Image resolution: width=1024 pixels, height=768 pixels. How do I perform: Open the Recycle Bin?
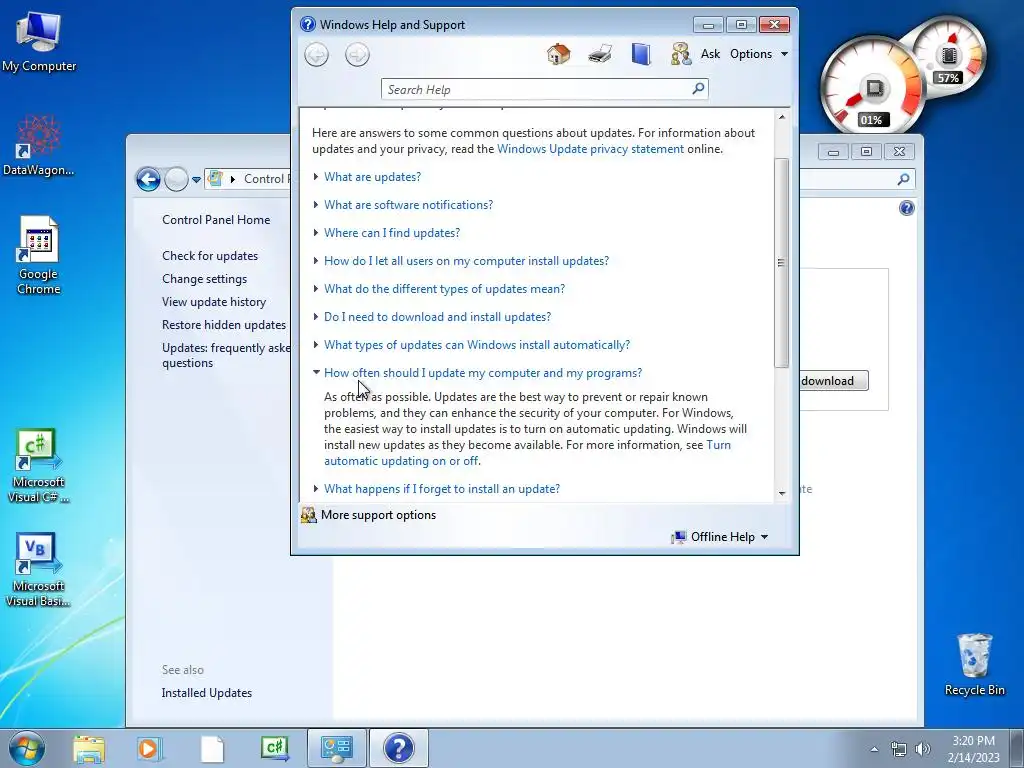point(974,665)
